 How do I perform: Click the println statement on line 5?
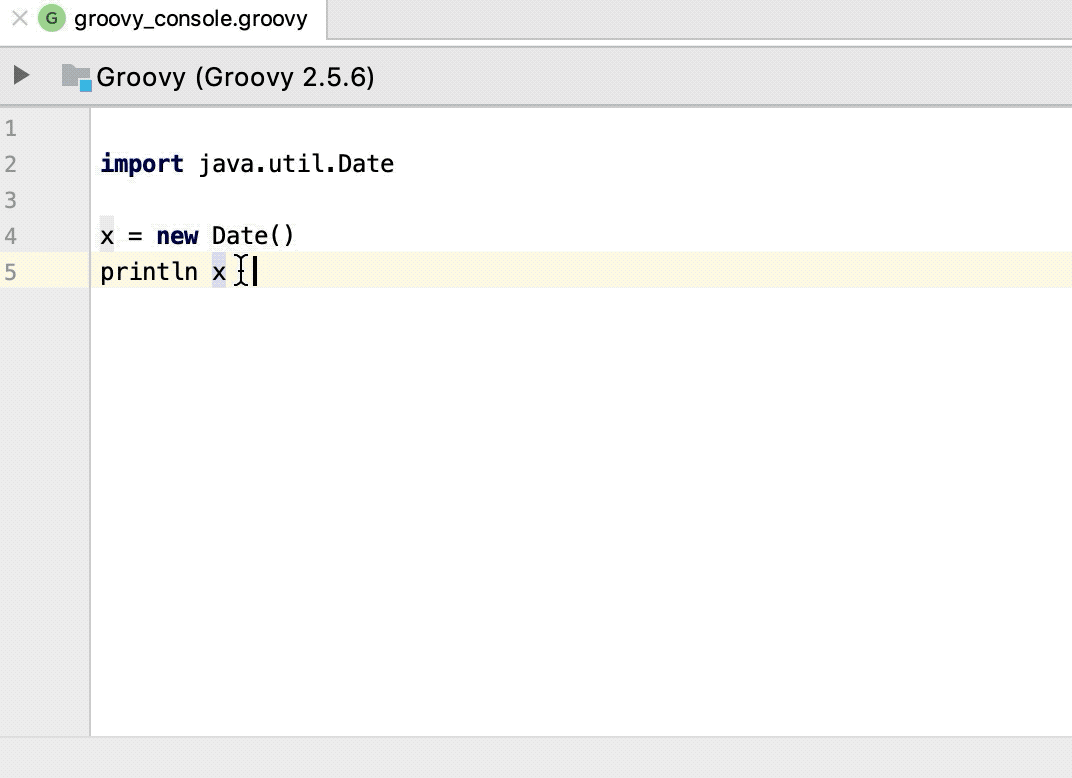[148, 271]
